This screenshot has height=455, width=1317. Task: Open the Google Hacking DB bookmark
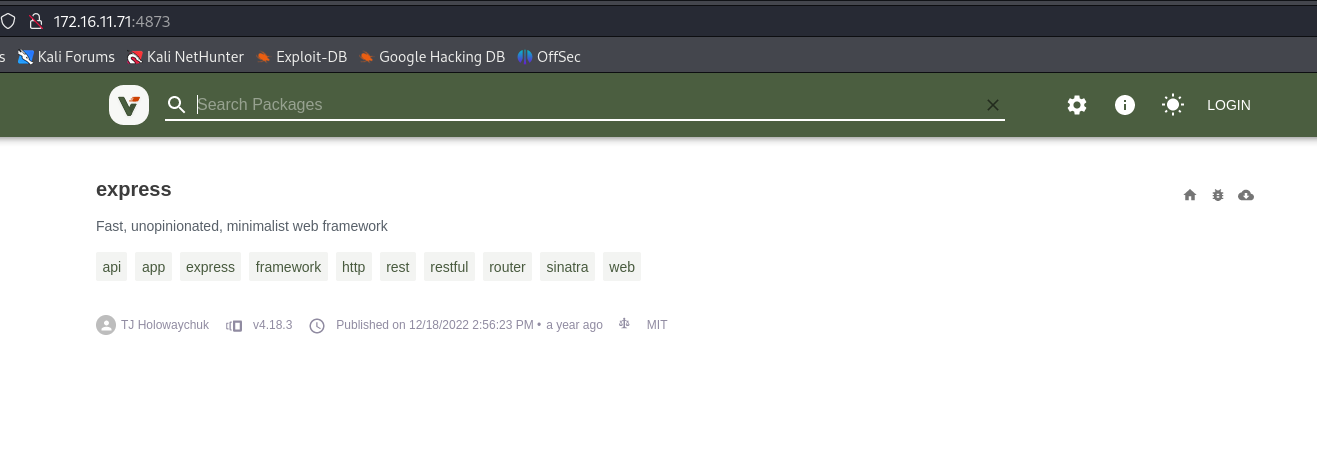pyautogui.click(x=432, y=57)
